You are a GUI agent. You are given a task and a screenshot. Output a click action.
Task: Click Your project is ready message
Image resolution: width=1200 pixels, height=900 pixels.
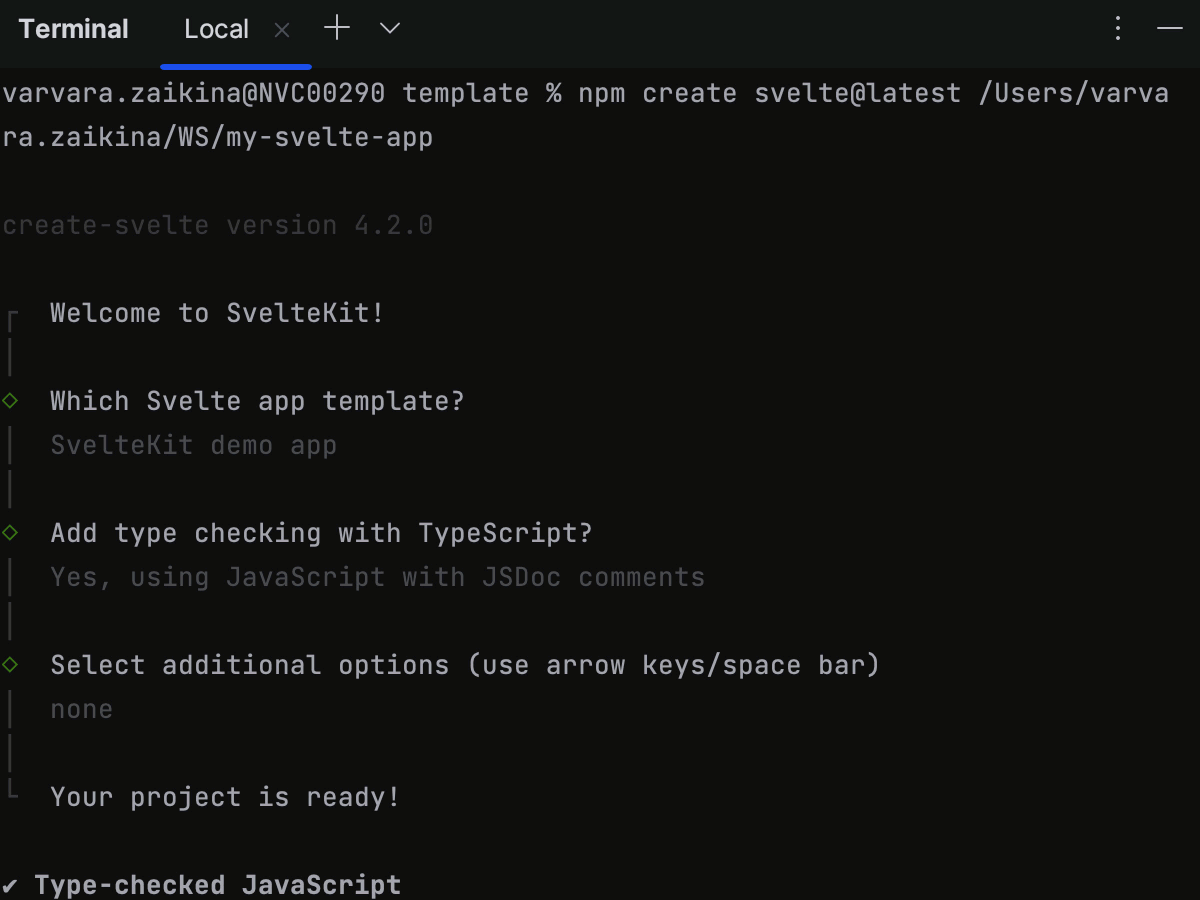tap(224, 796)
